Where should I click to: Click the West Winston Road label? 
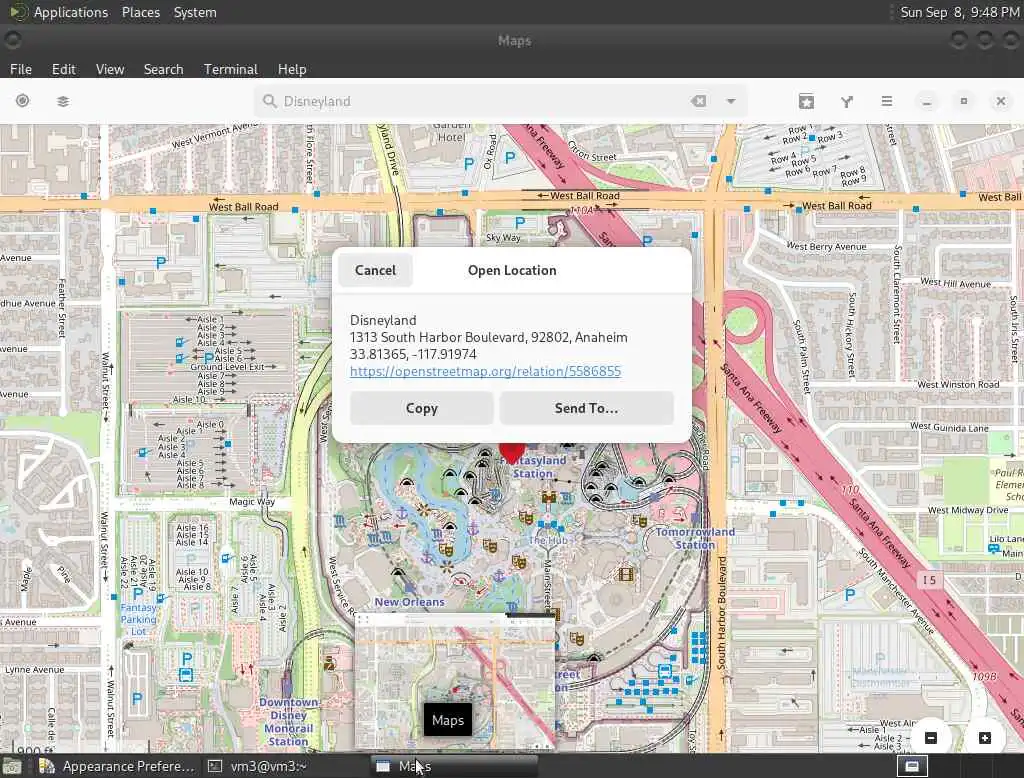point(958,384)
